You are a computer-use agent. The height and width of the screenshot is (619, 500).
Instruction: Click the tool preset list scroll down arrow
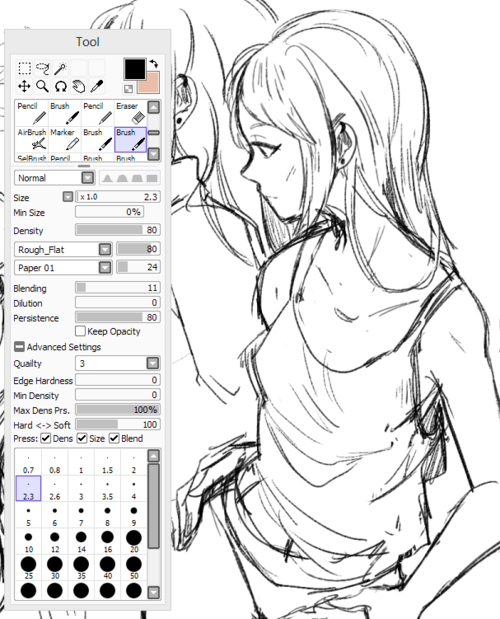154,154
